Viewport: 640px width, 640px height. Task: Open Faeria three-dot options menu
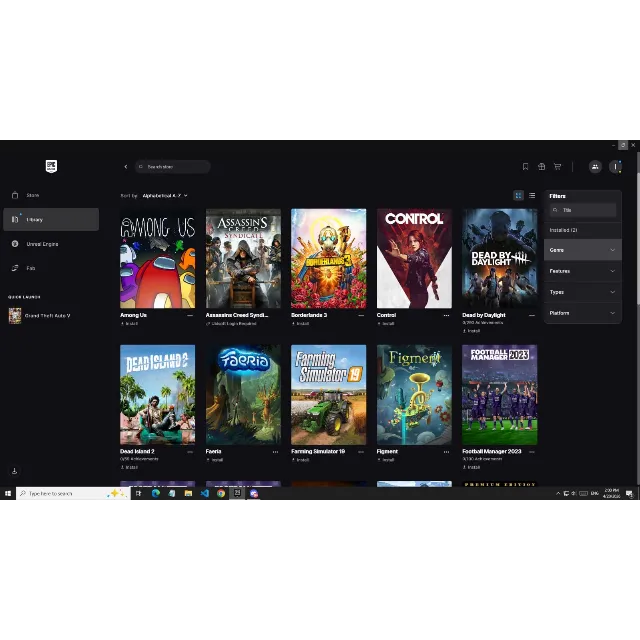[275, 452]
